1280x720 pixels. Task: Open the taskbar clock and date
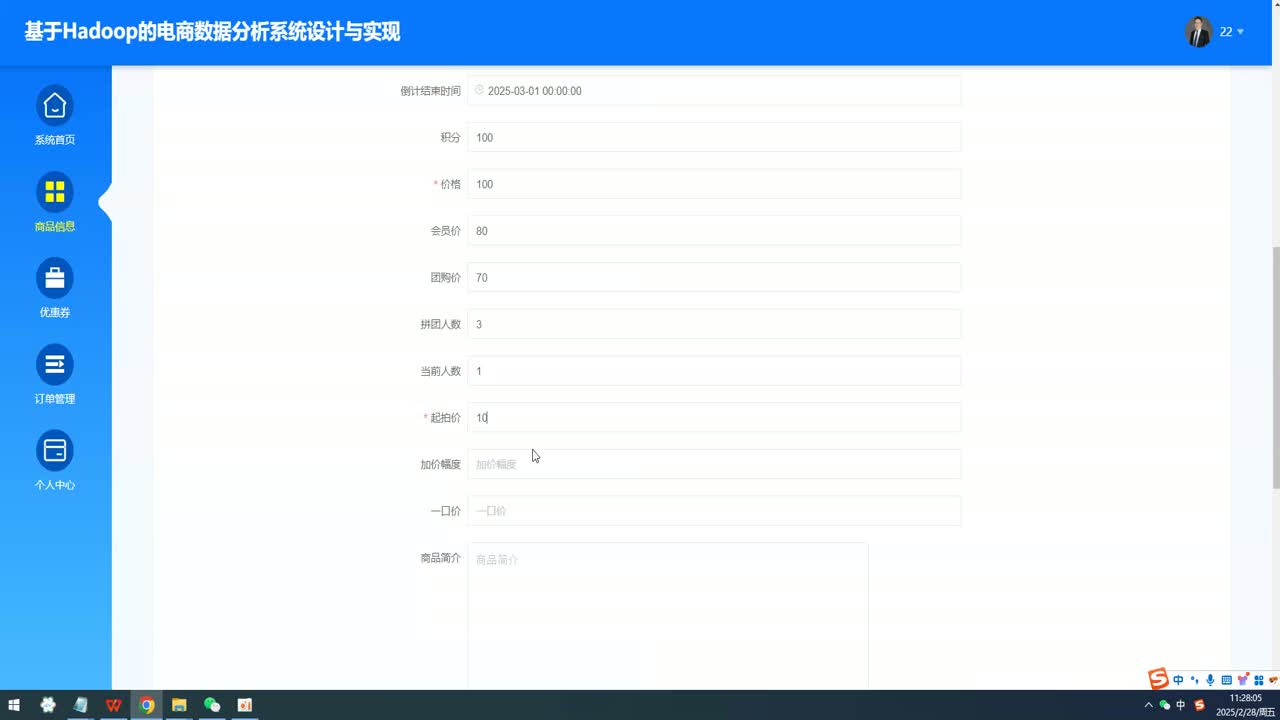click(1245, 705)
